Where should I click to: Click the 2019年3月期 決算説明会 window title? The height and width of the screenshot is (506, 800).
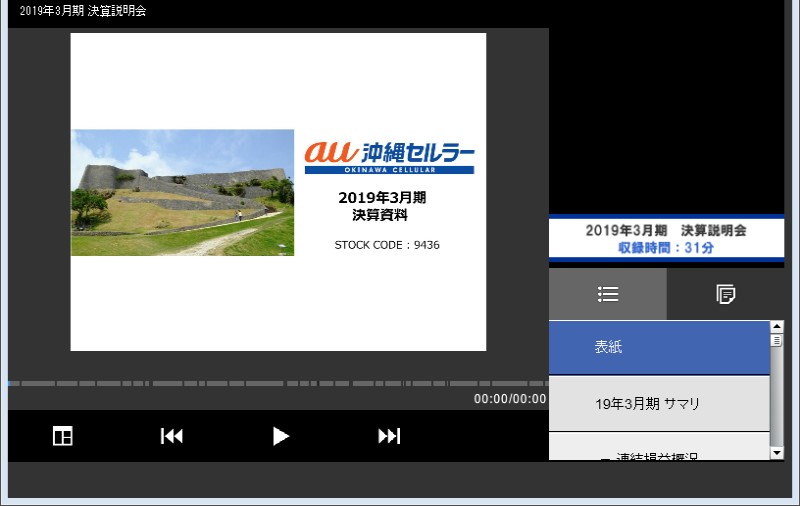coord(83,11)
